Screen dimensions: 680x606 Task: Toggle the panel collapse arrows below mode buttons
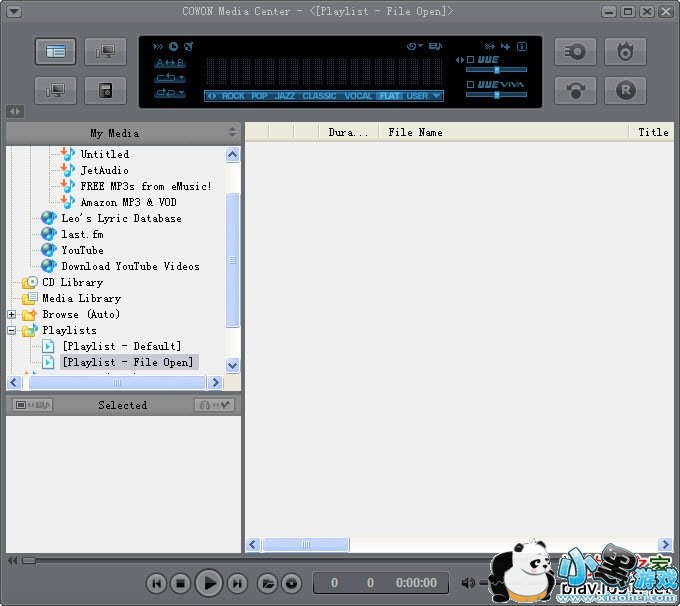coord(15,111)
